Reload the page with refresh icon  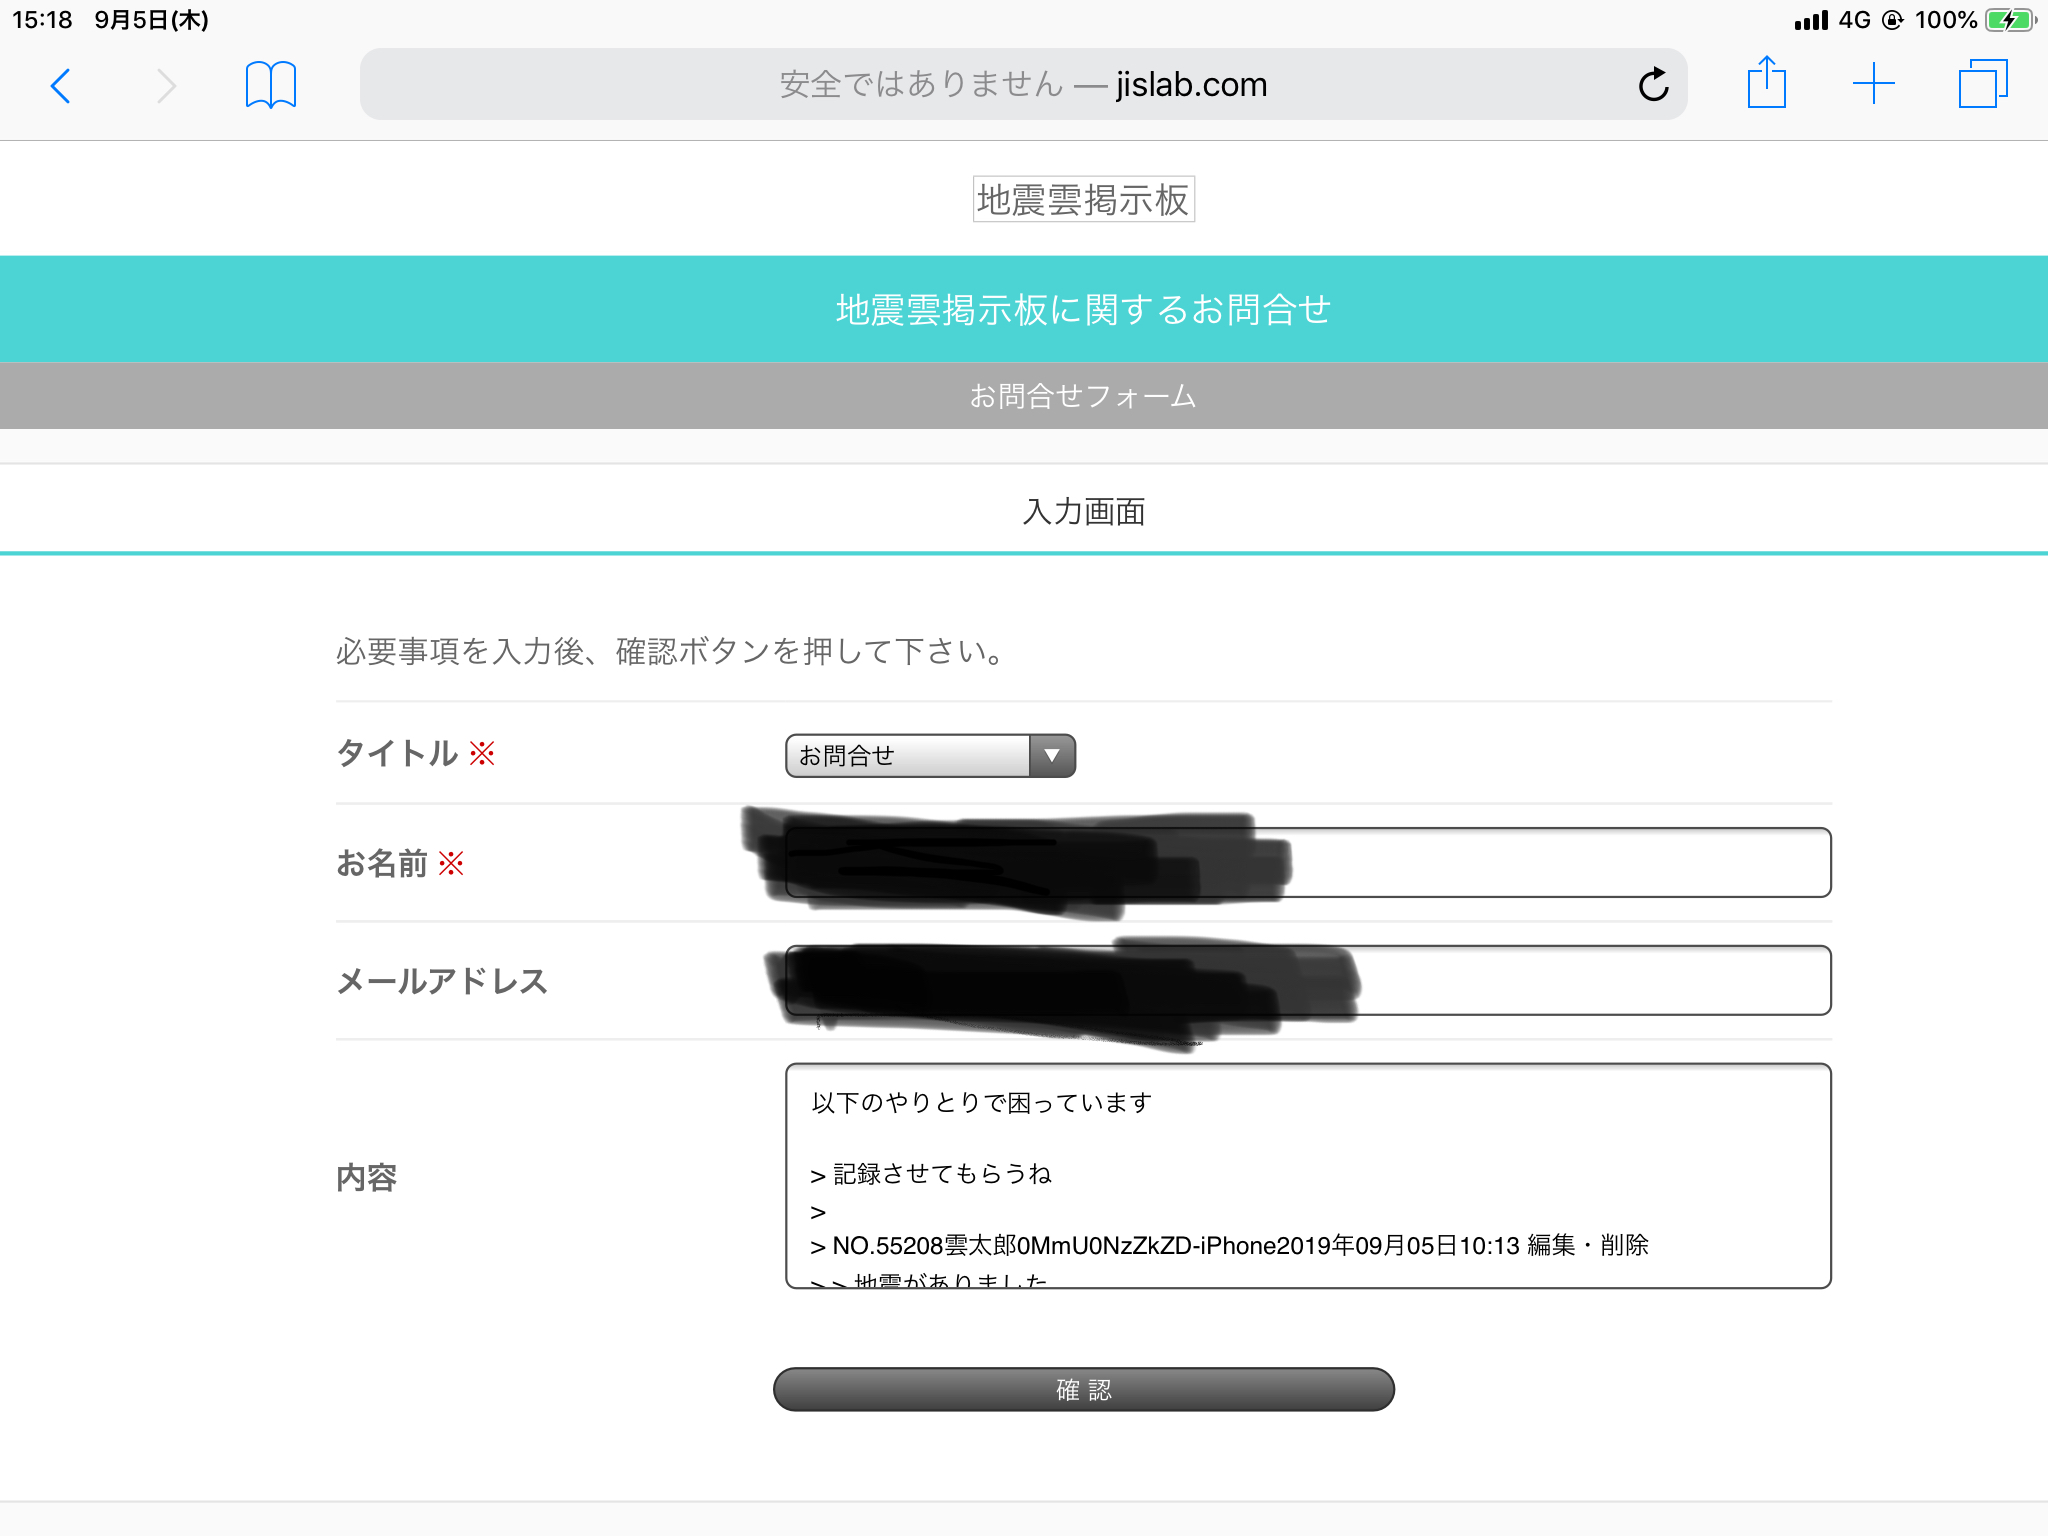pos(1653,85)
